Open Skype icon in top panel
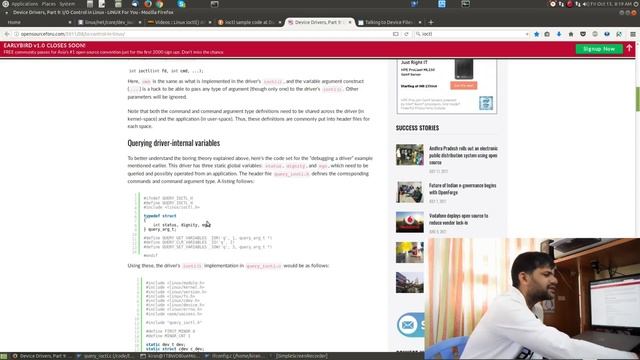The height and width of the screenshot is (360, 640). click(x=182, y=4)
